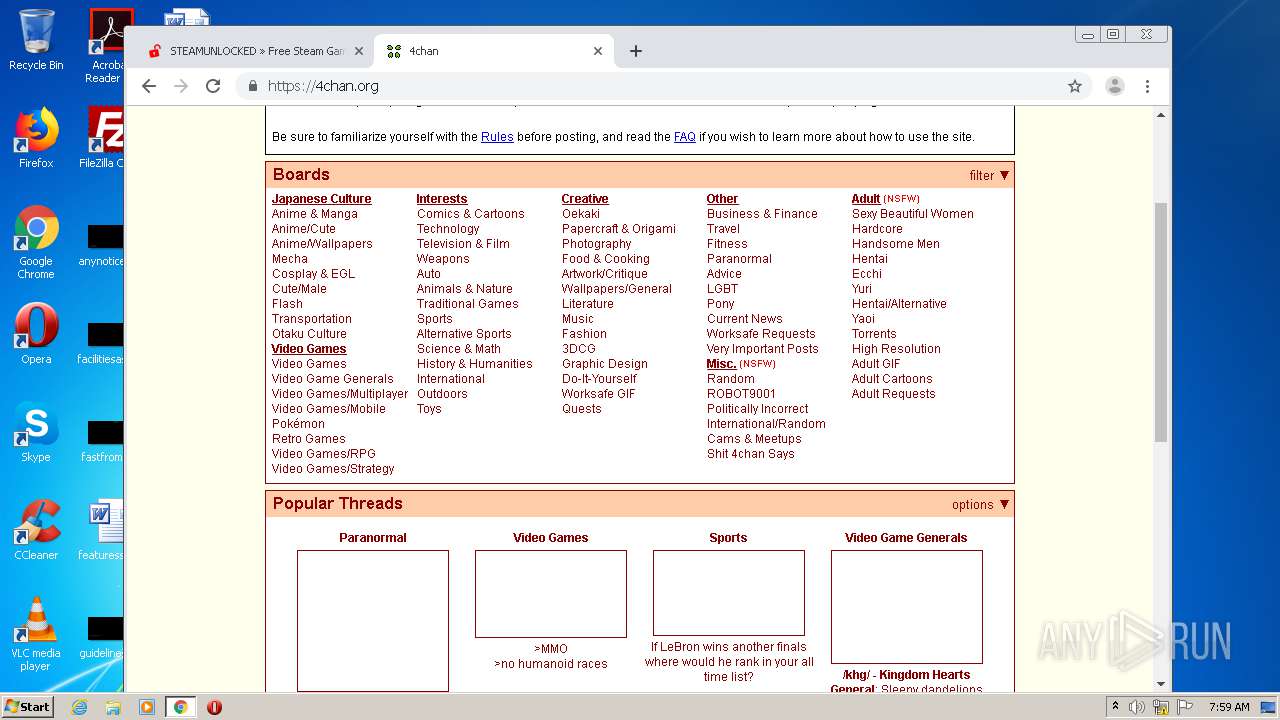Click the Creative category heading
1280x720 pixels.
pyautogui.click(x=585, y=199)
